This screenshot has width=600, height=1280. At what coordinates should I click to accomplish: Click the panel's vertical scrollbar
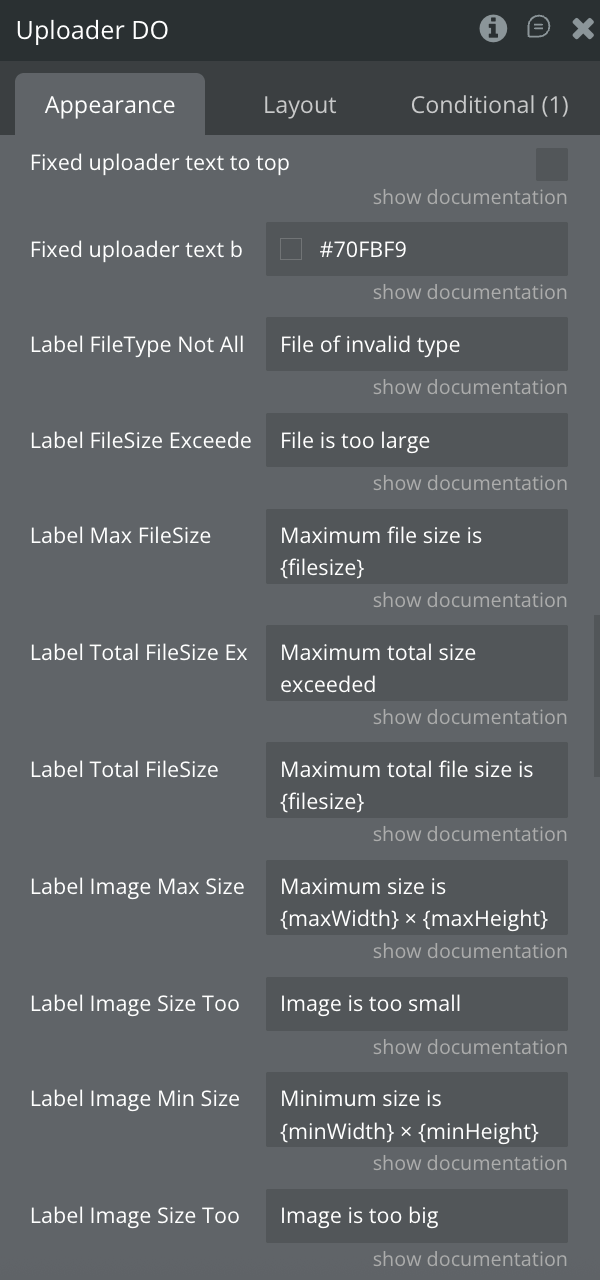pos(596,695)
